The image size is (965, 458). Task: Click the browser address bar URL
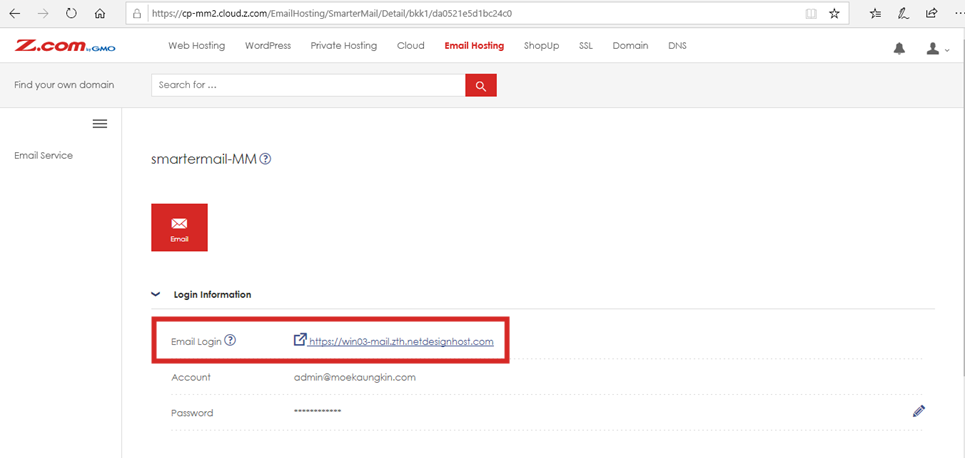331,13
